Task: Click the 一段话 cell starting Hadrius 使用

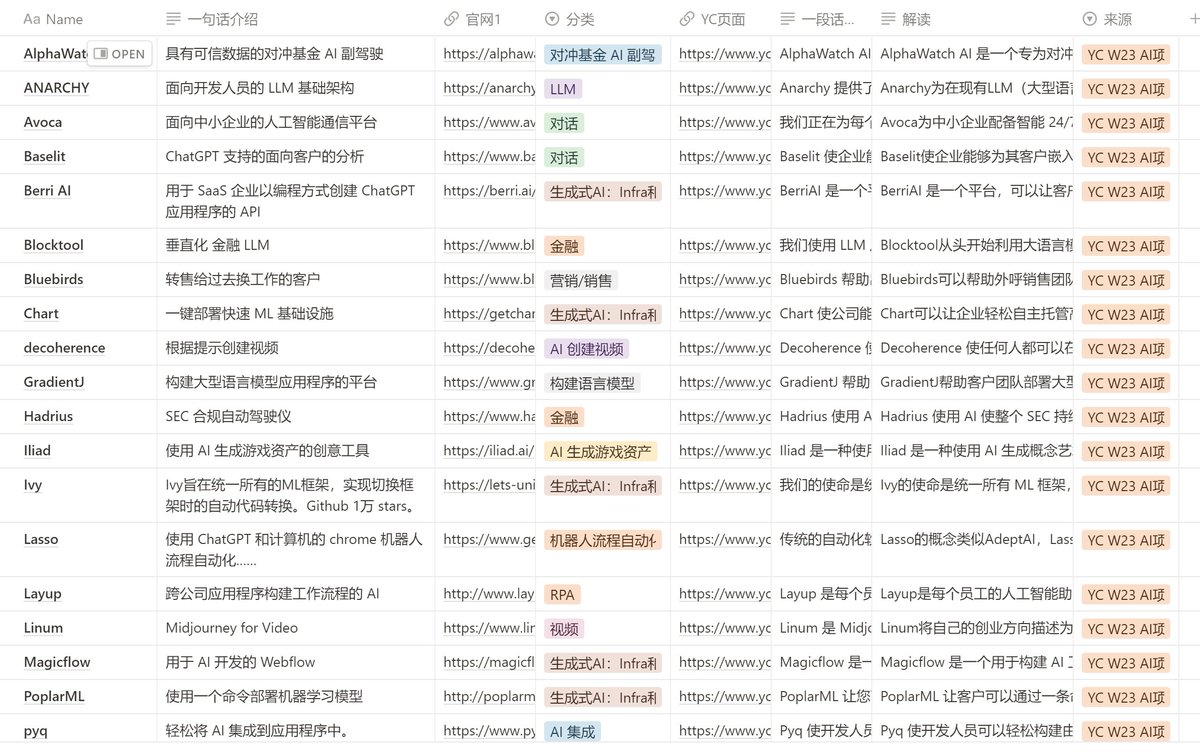Action: [x=822, y=416]
